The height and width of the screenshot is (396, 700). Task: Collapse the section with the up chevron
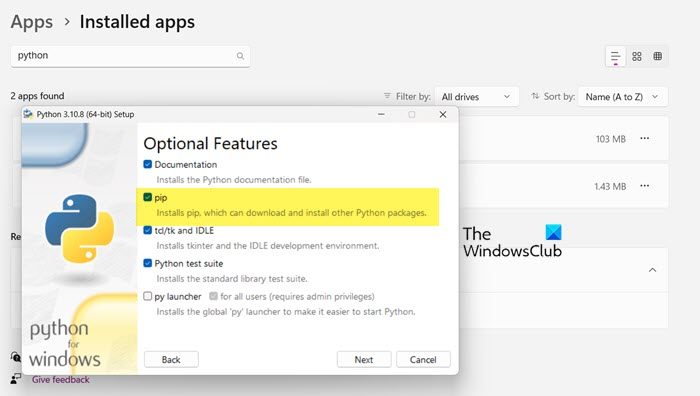pos(652,270)
